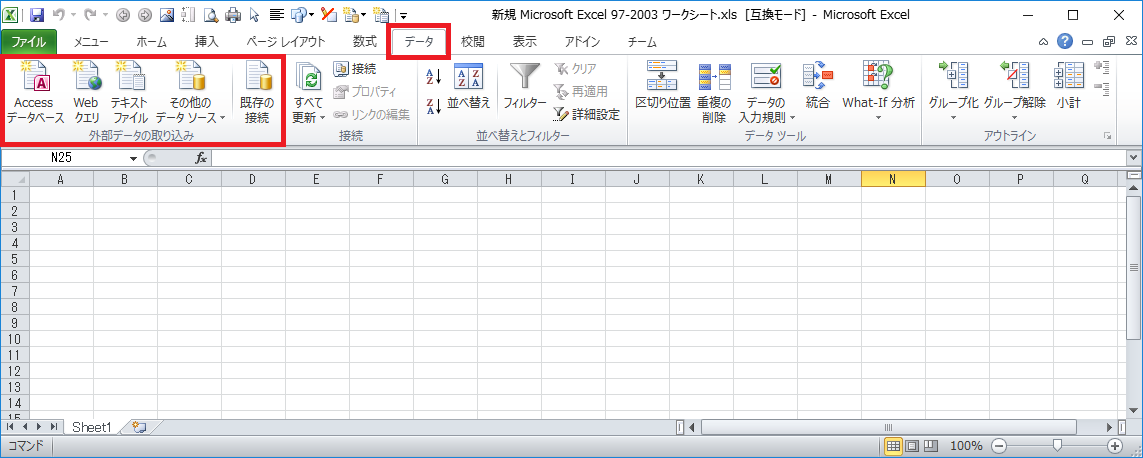Open the ファイル tab
This screenshot has height=458, width=1143.
tap(28, 42)
